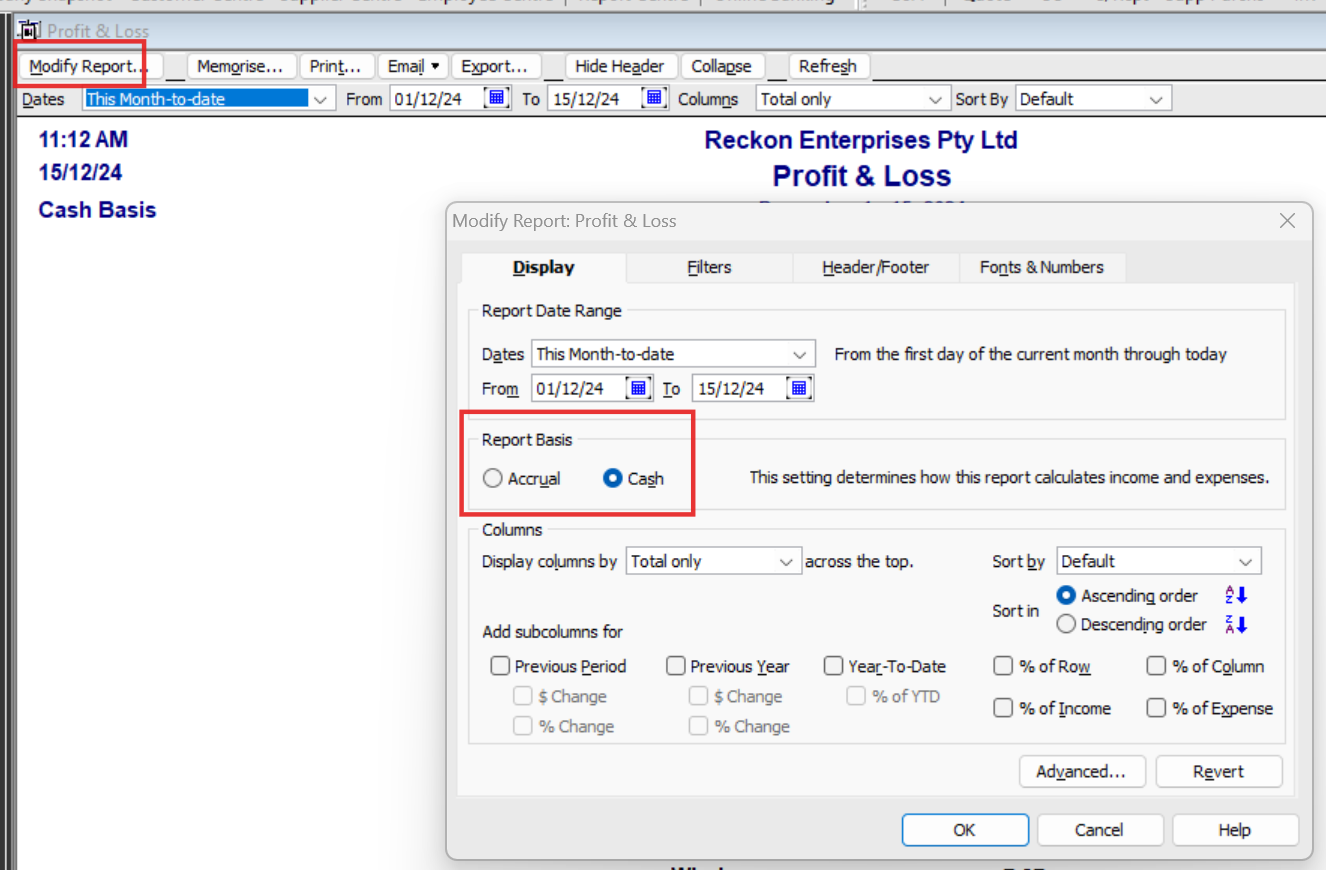This screenshot has height=870, width=1326.
Task: Open calendar picker beside toolbar From date
Action: pyautogui.click(x=497, y=98)
